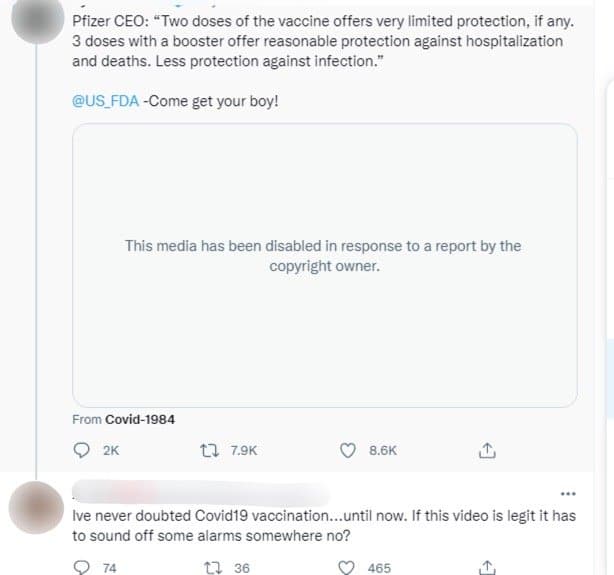
Task: Open the Covid-1984 source link
Action: tap(139, 419)
